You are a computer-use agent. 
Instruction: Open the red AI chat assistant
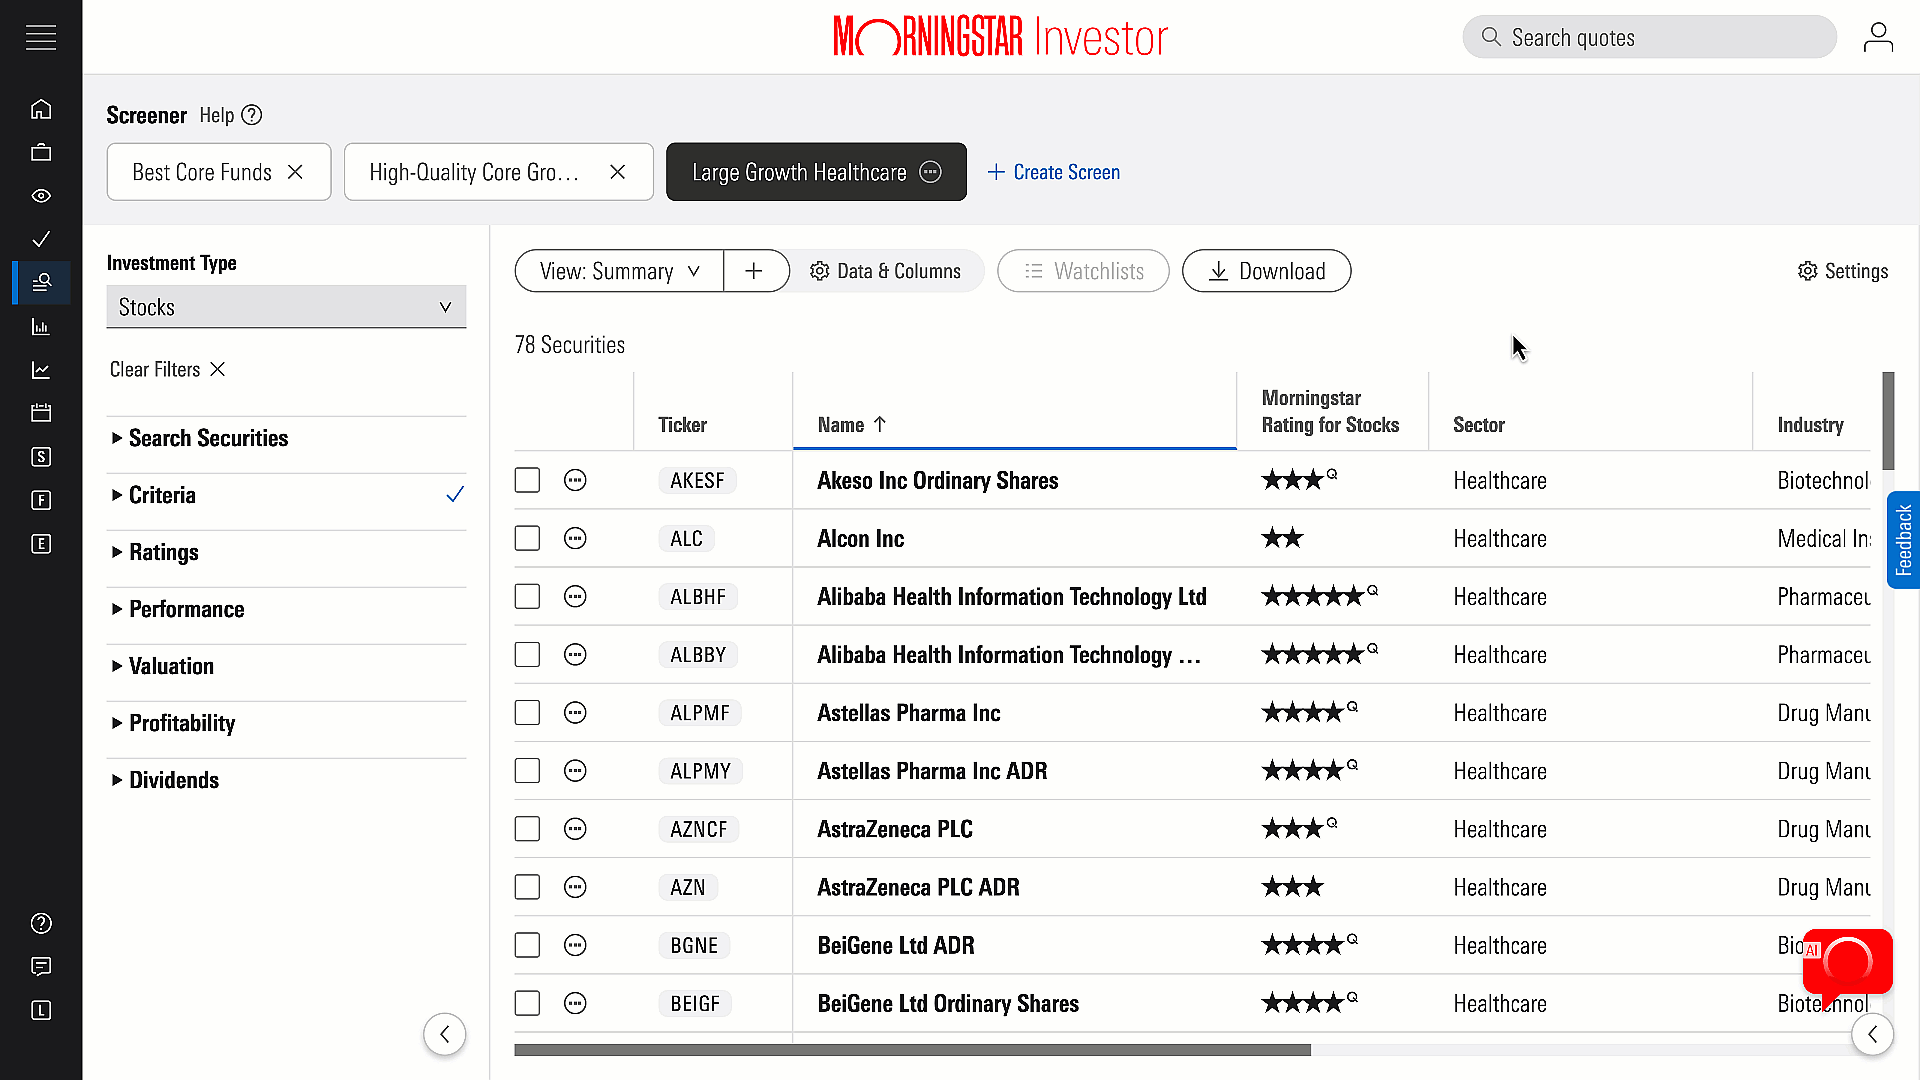tap(1847, 961)
